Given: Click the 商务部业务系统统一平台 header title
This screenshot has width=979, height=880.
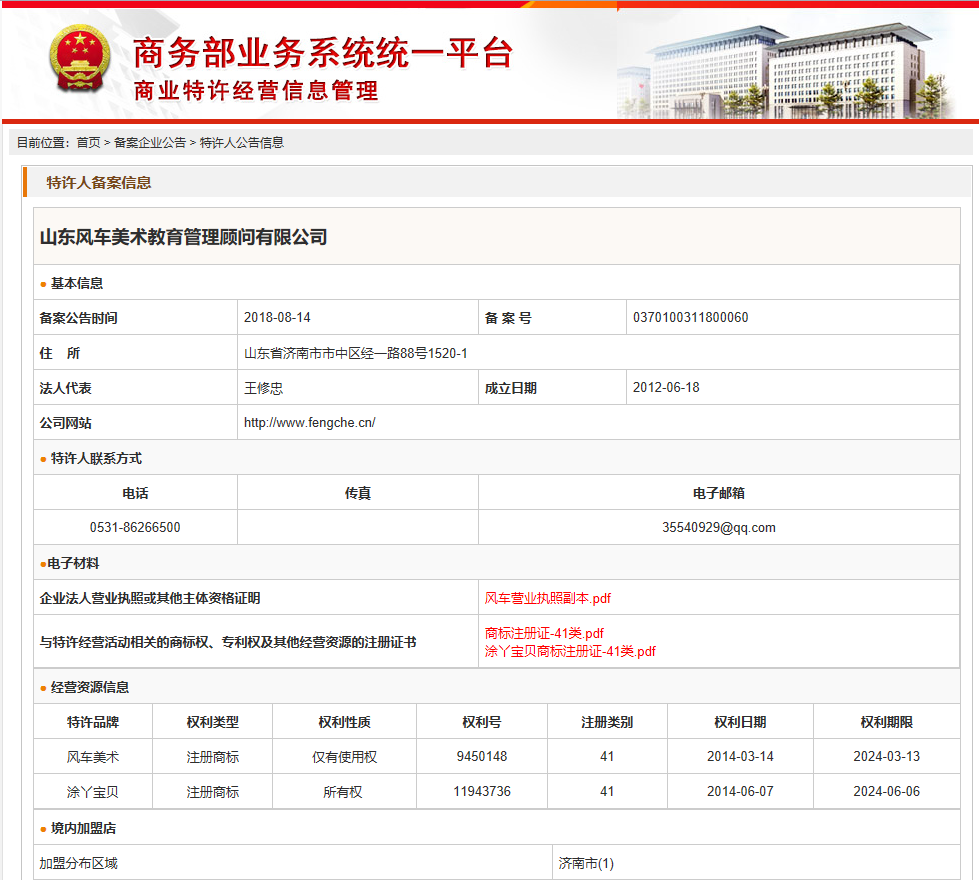Looking at the screenshot, I should [323, 52].
